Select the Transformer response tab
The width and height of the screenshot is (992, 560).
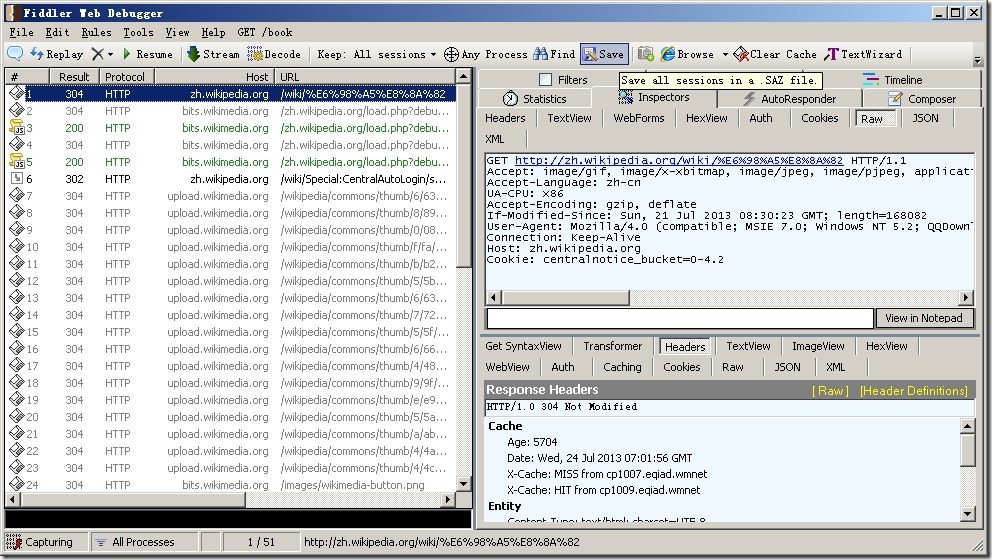coord(612,346)
